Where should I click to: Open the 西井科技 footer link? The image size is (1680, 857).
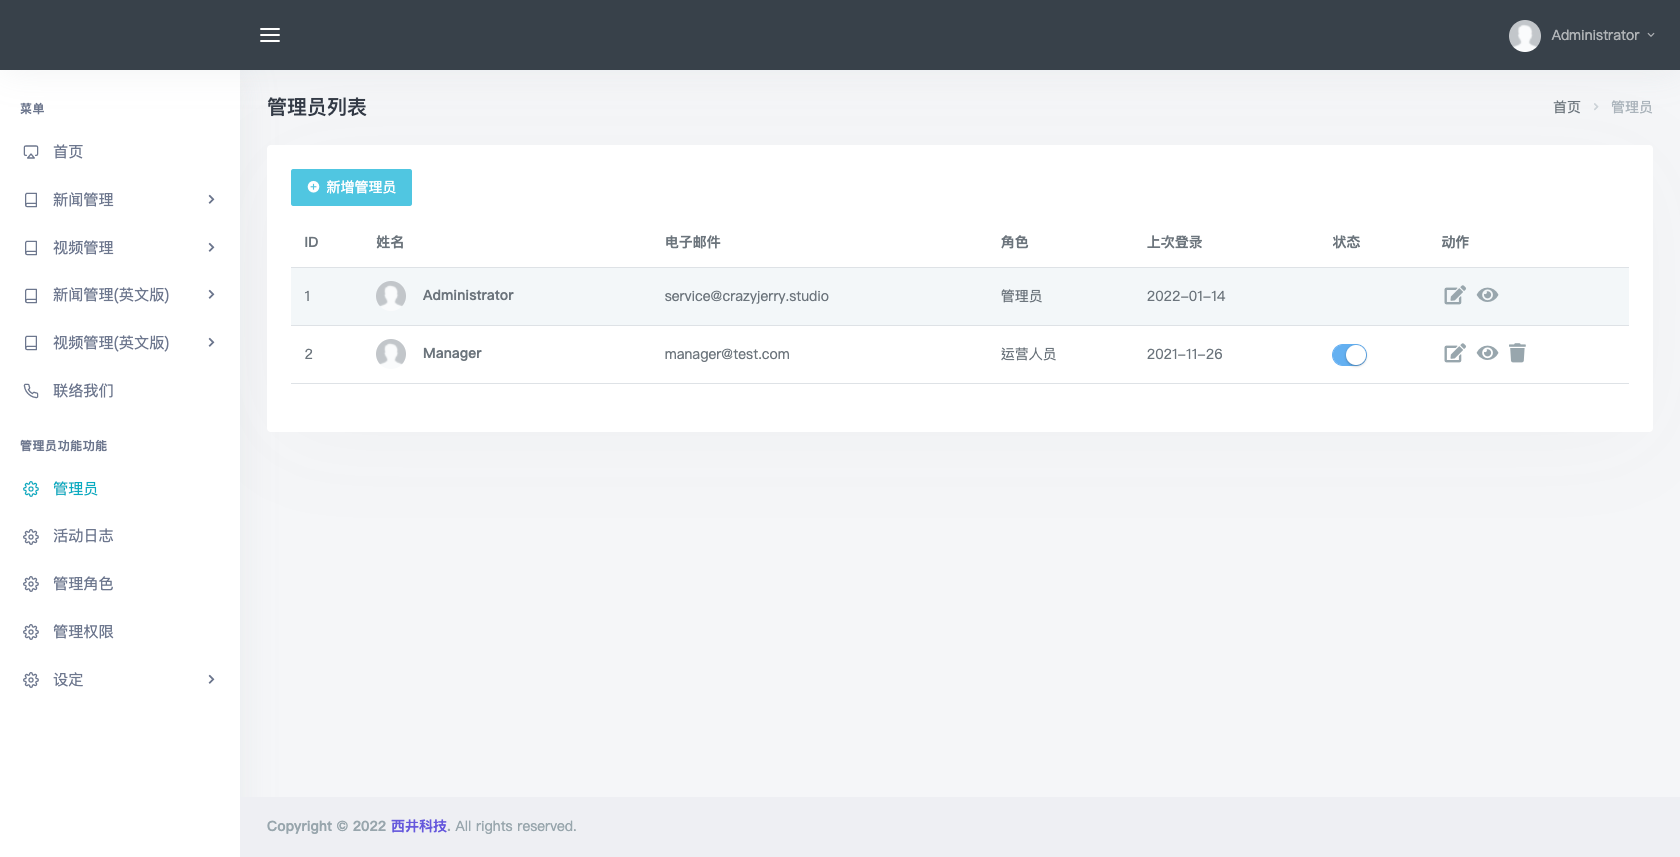[418, 826]
